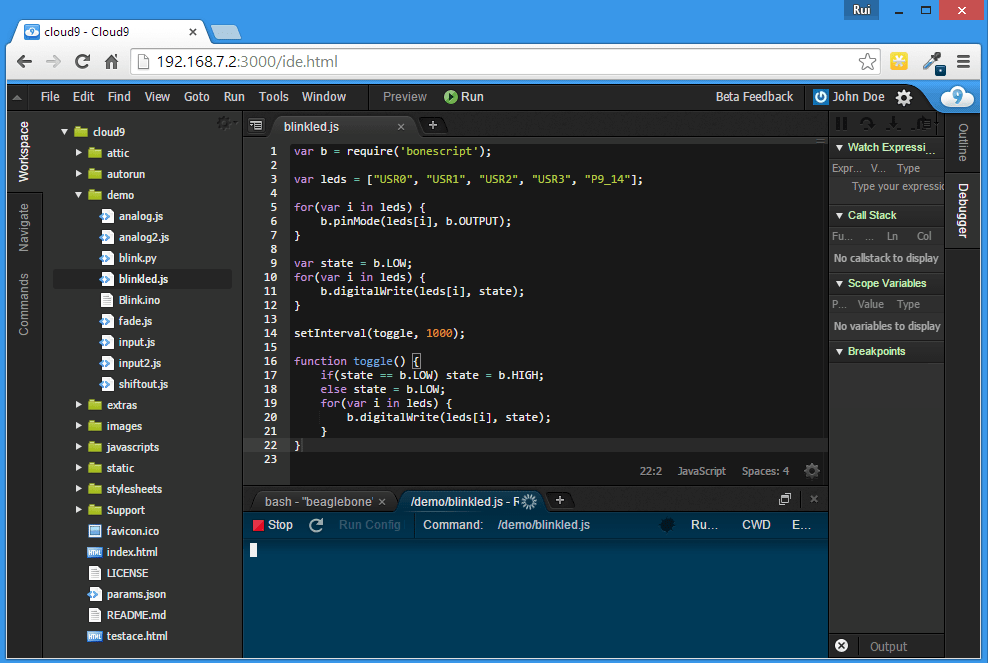Click the Beta Feedback link
988x663 pixels.
[x=754, y=97]
